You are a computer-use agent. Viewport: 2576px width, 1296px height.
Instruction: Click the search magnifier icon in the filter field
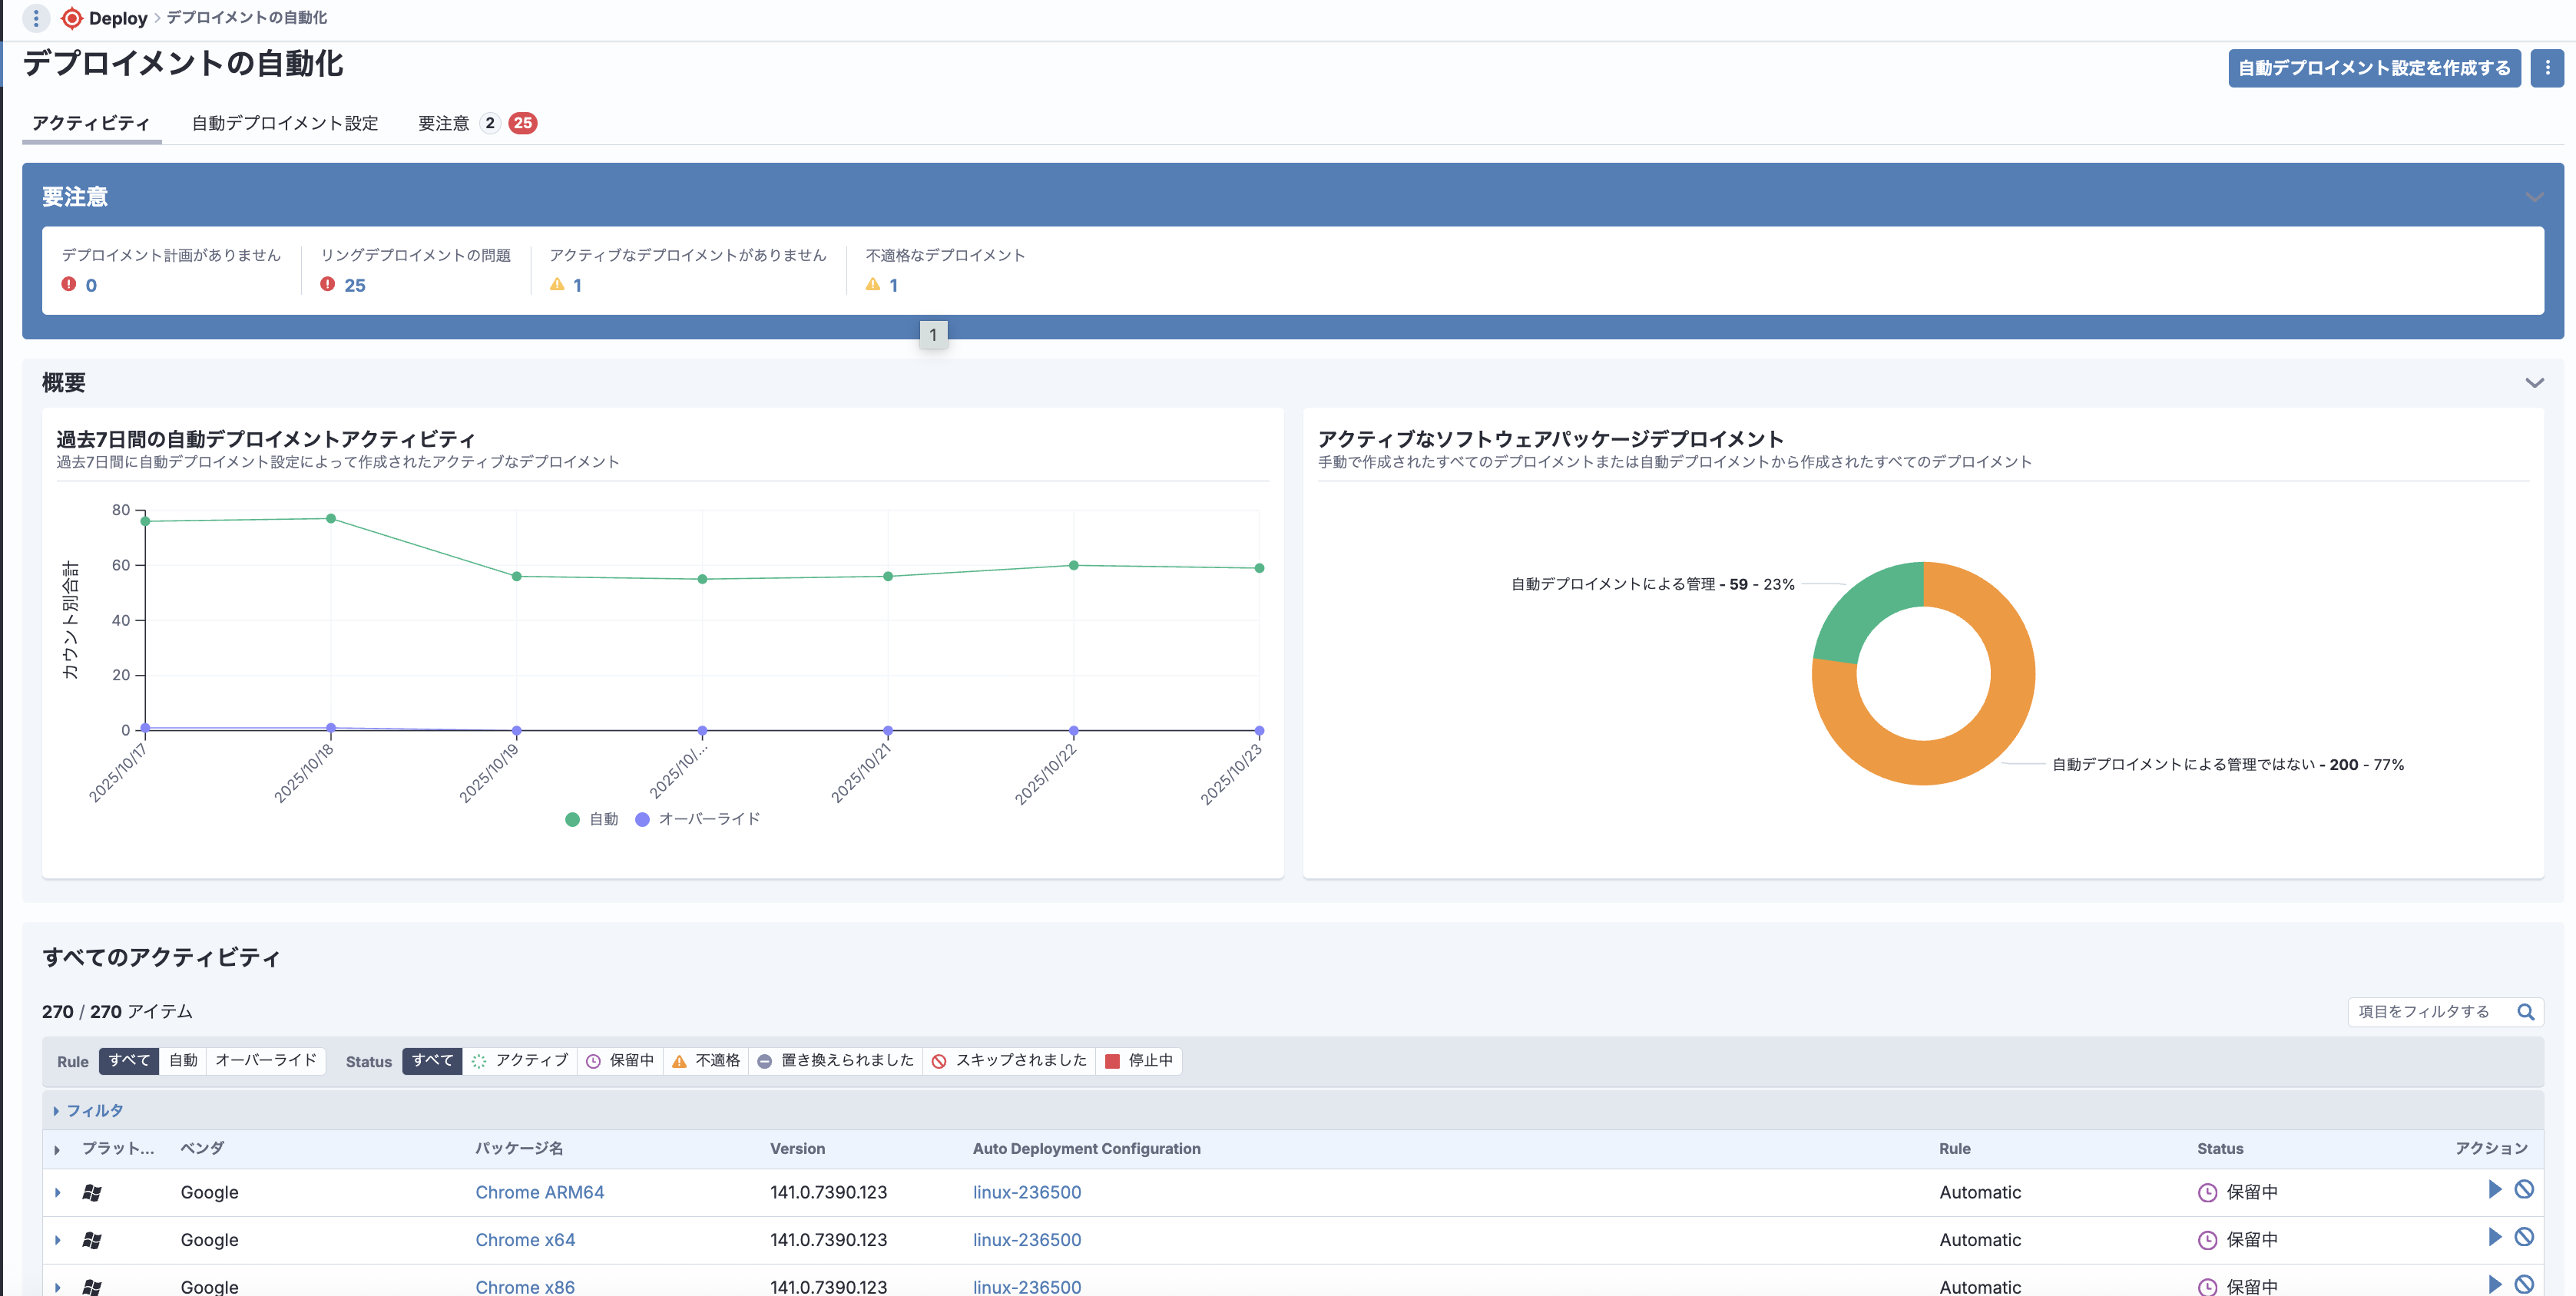[x=2525, y=1012]
